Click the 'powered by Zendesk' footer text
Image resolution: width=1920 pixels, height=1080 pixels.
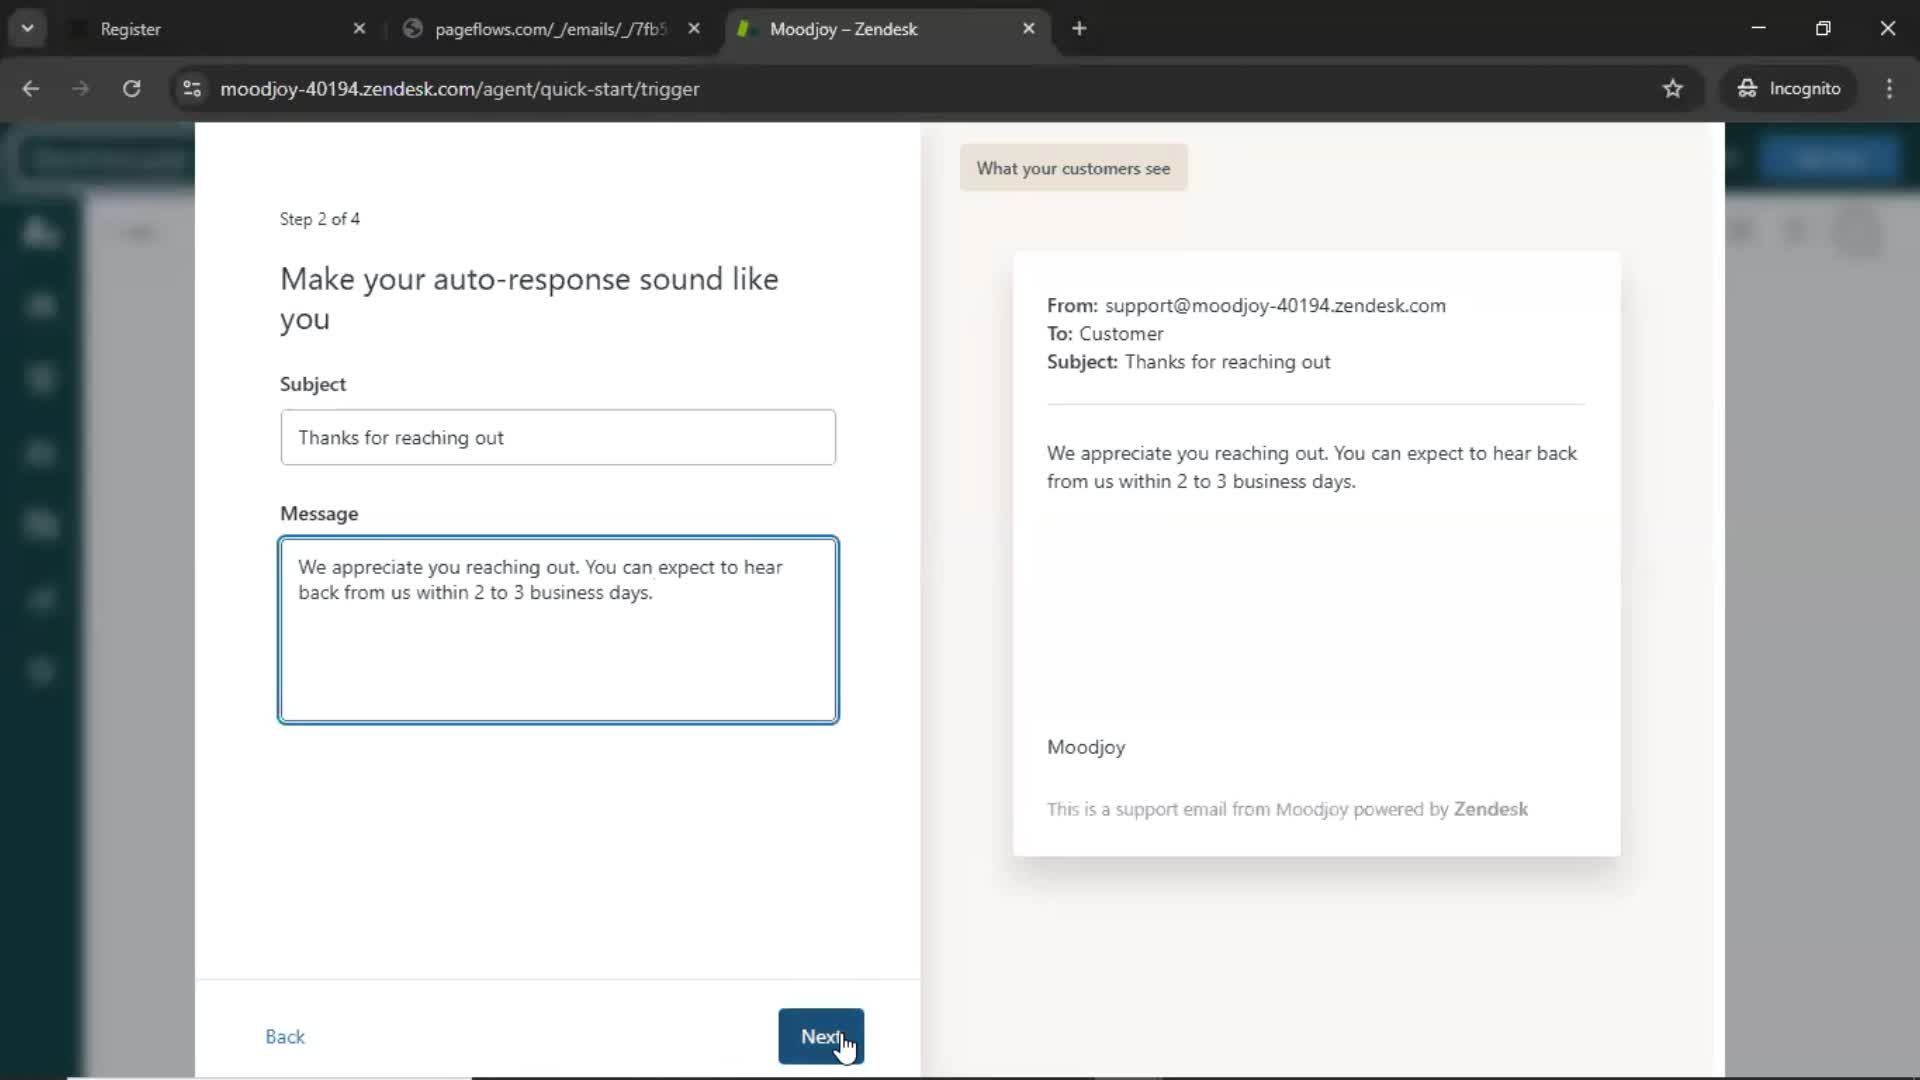coord(1440,809)
